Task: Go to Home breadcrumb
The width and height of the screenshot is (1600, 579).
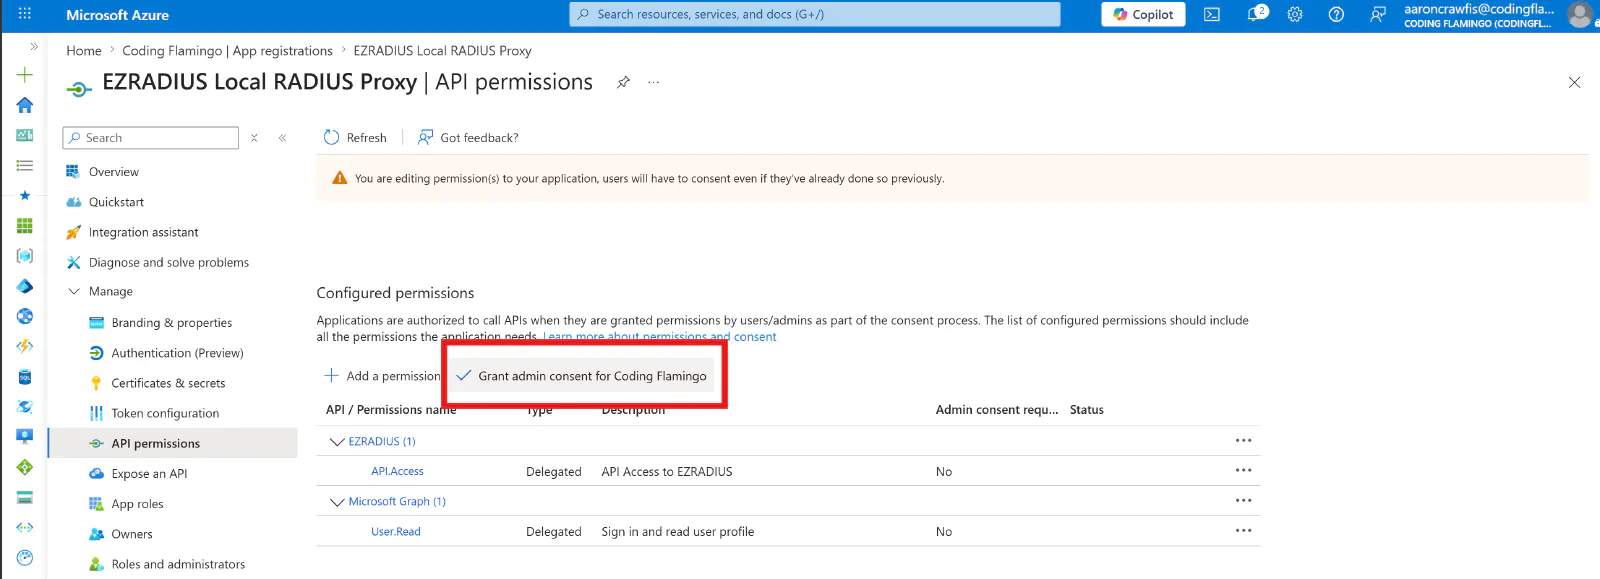Action: point(84,51)
